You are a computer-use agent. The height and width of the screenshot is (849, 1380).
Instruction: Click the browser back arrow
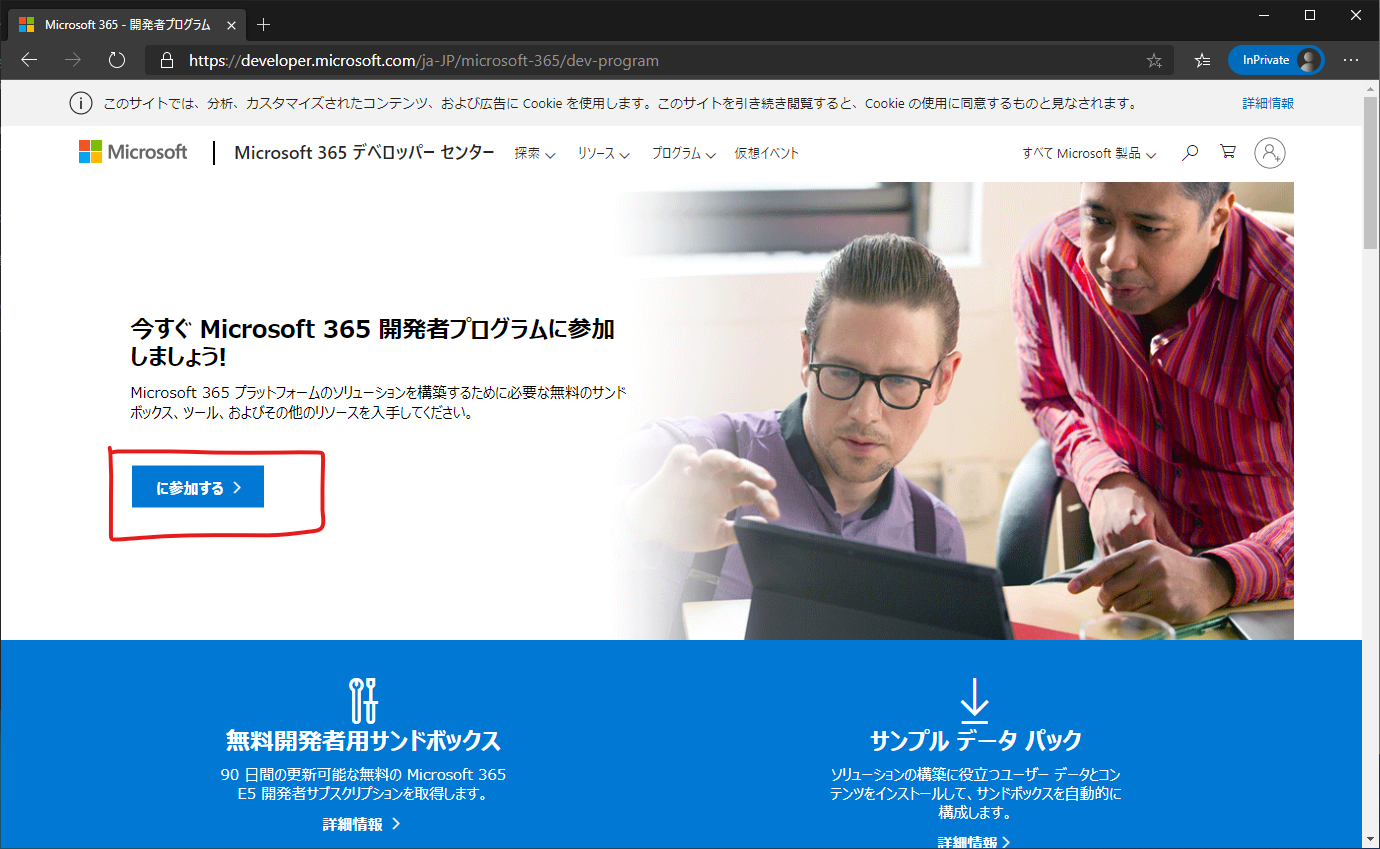coord(28,60)
